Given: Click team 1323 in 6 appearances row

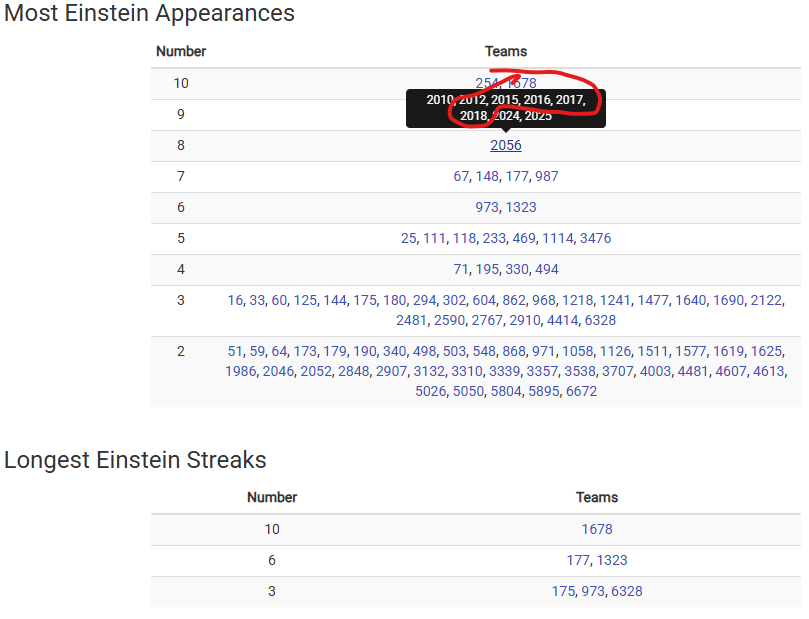Looking at the screenshot, I should (x=521, y=207).
